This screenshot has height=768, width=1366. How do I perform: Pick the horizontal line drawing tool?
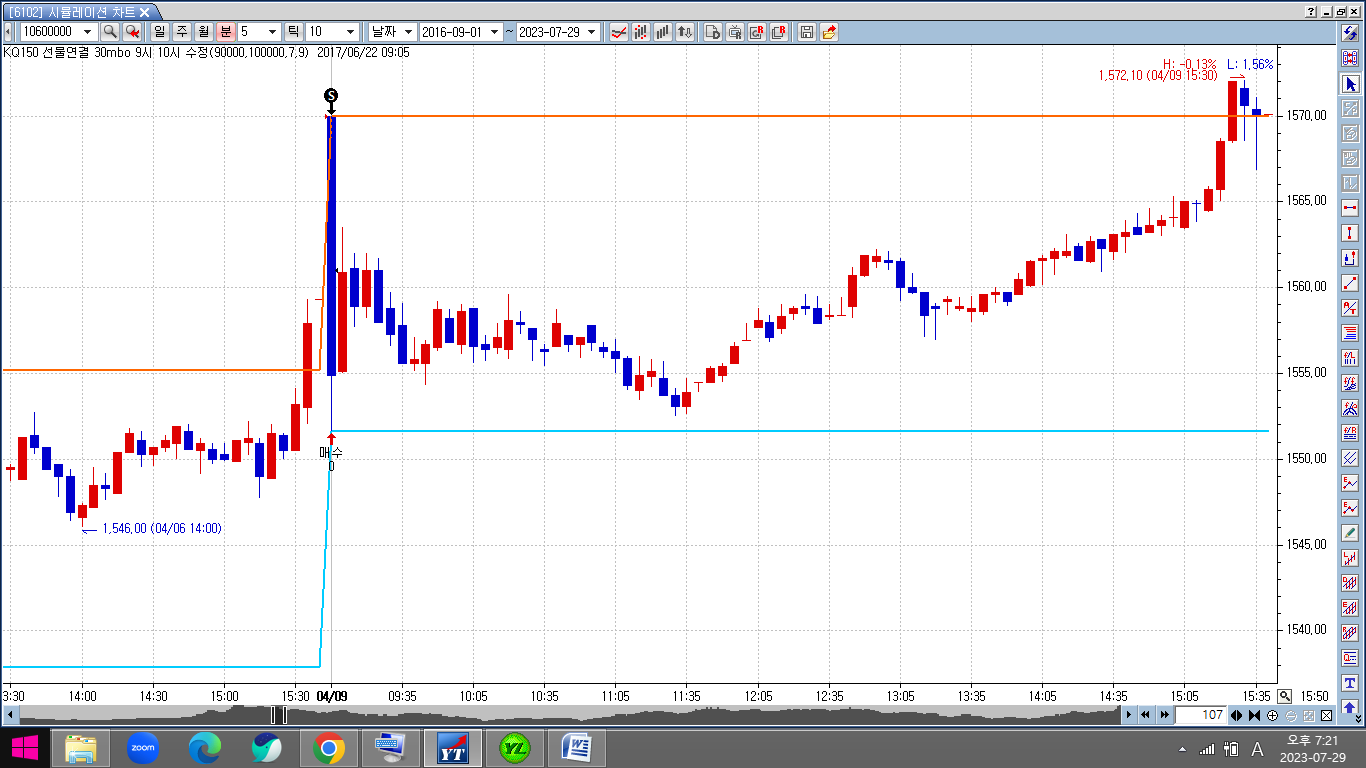[x=1350, y=208]
